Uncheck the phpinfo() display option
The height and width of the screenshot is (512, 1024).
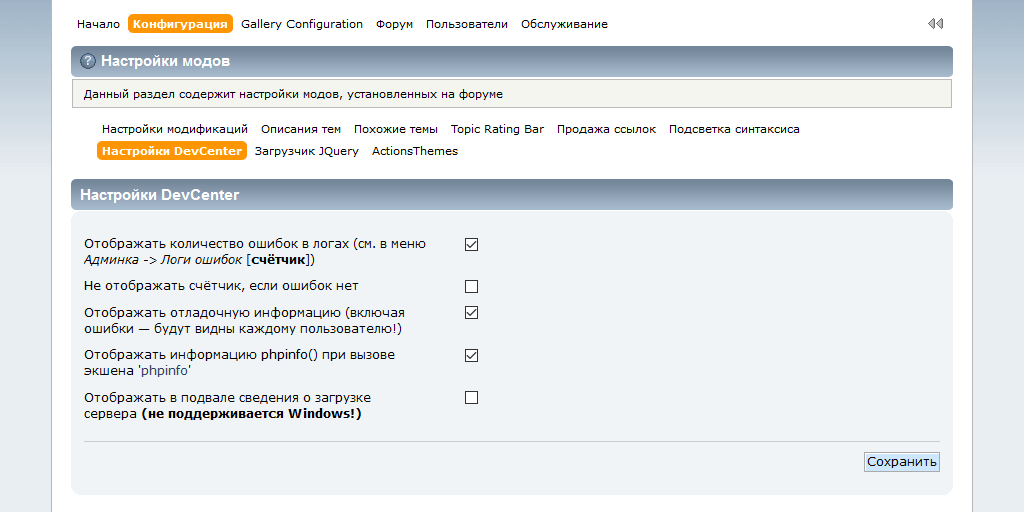click(472, 355)
